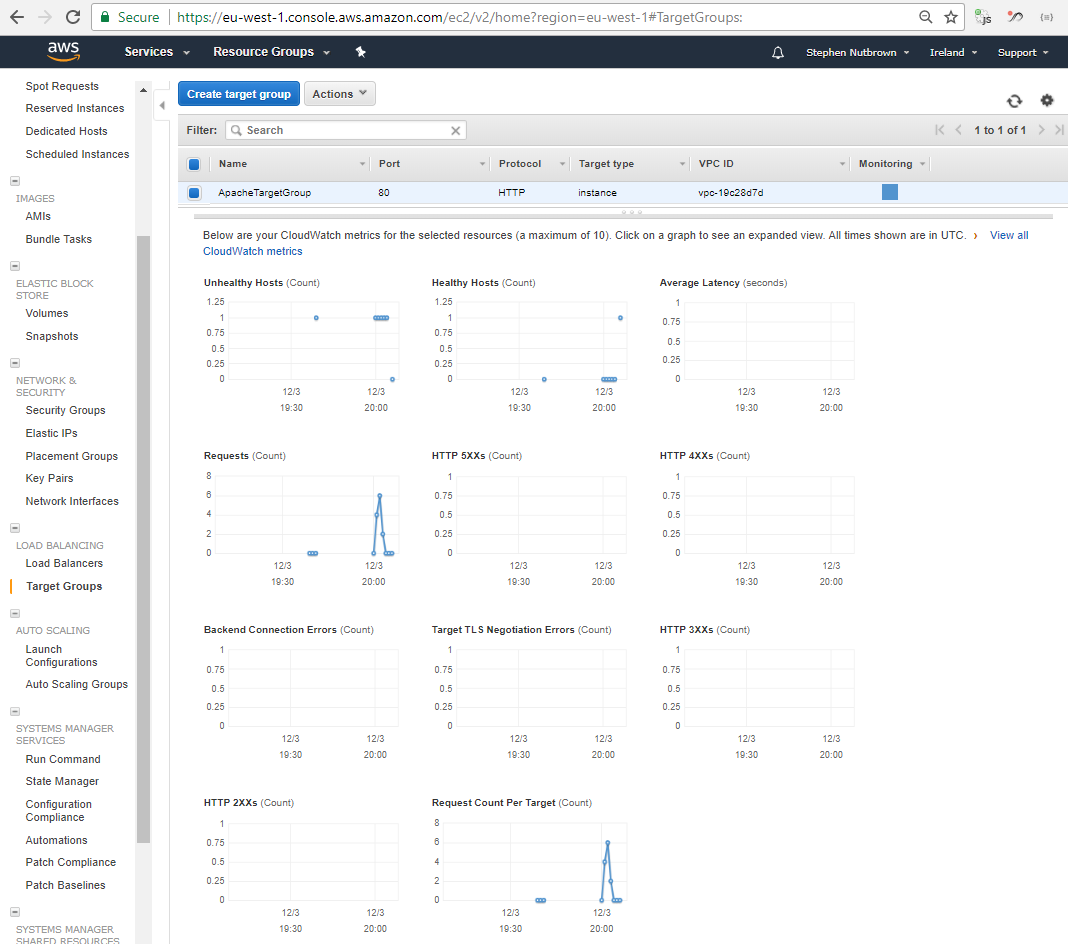Collapse the Load Balancing section

point(15,529)
